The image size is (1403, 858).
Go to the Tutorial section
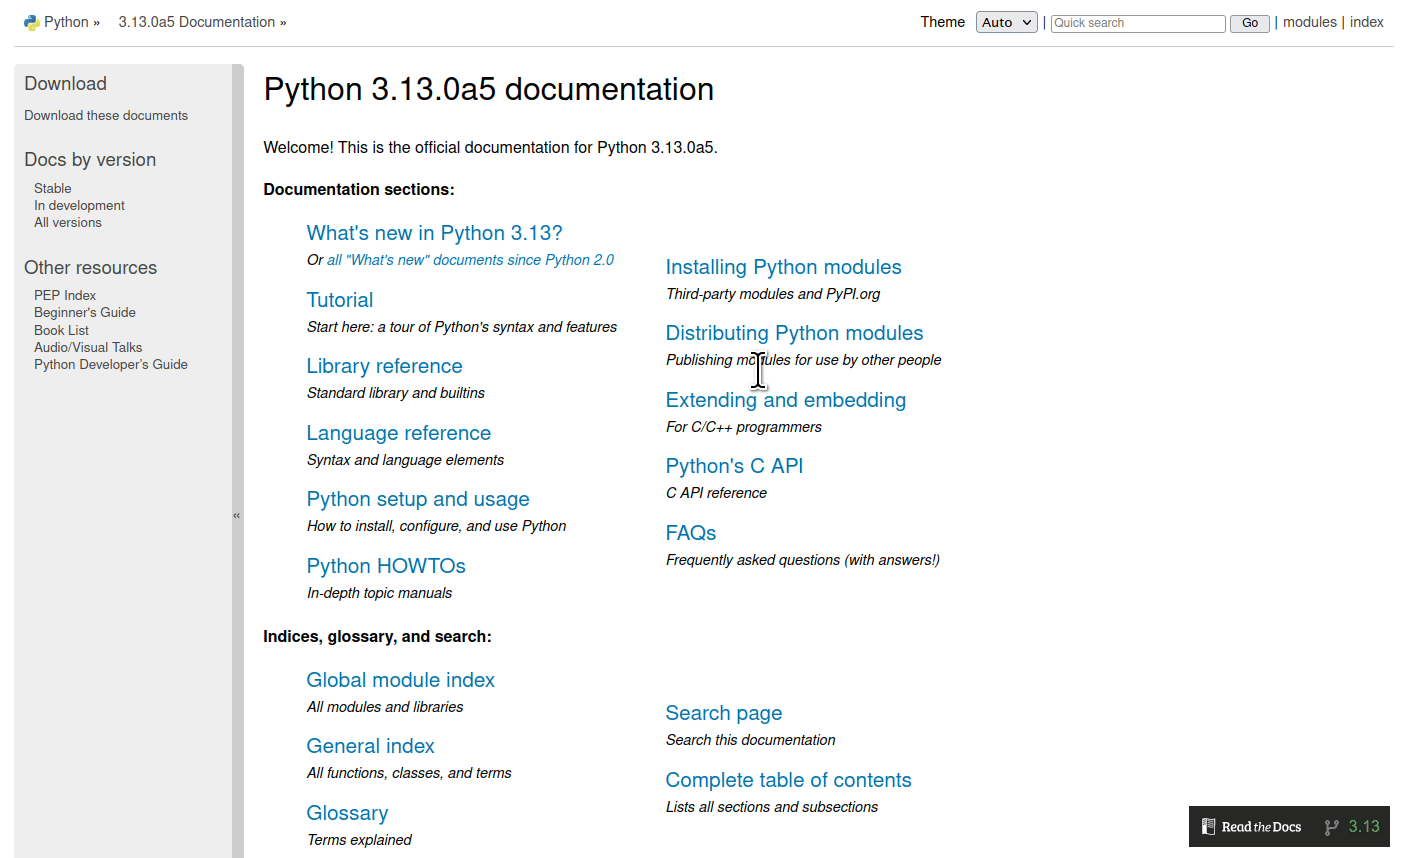coord(339,300)
